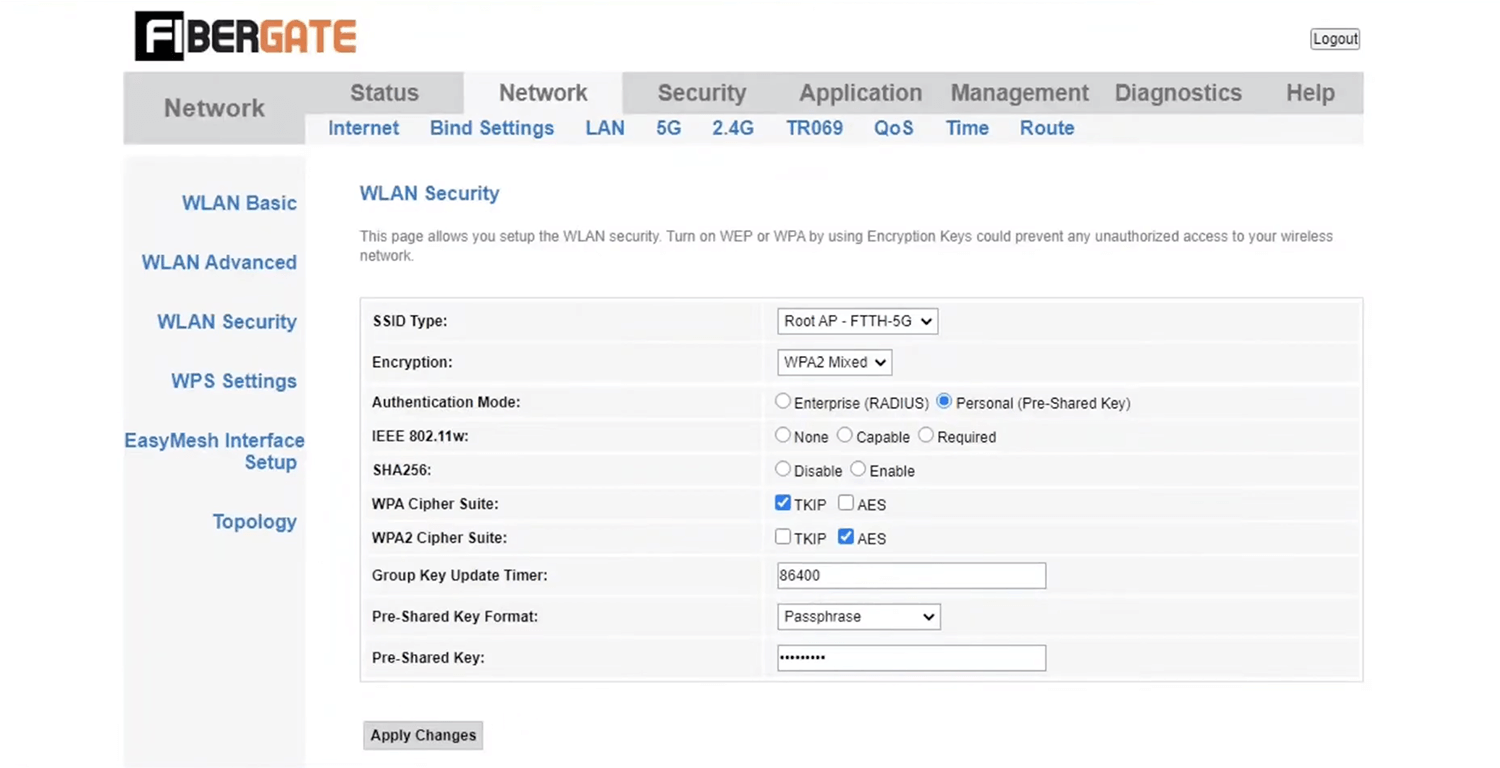Open the SSID Type dropdown

tap(857, 321)
